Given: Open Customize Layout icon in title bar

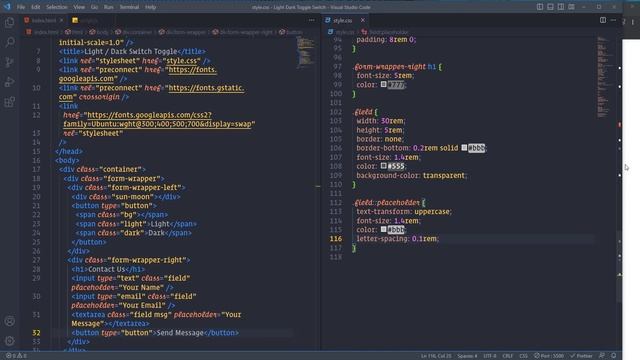Looking at the screenshot, I should [571, 7].
